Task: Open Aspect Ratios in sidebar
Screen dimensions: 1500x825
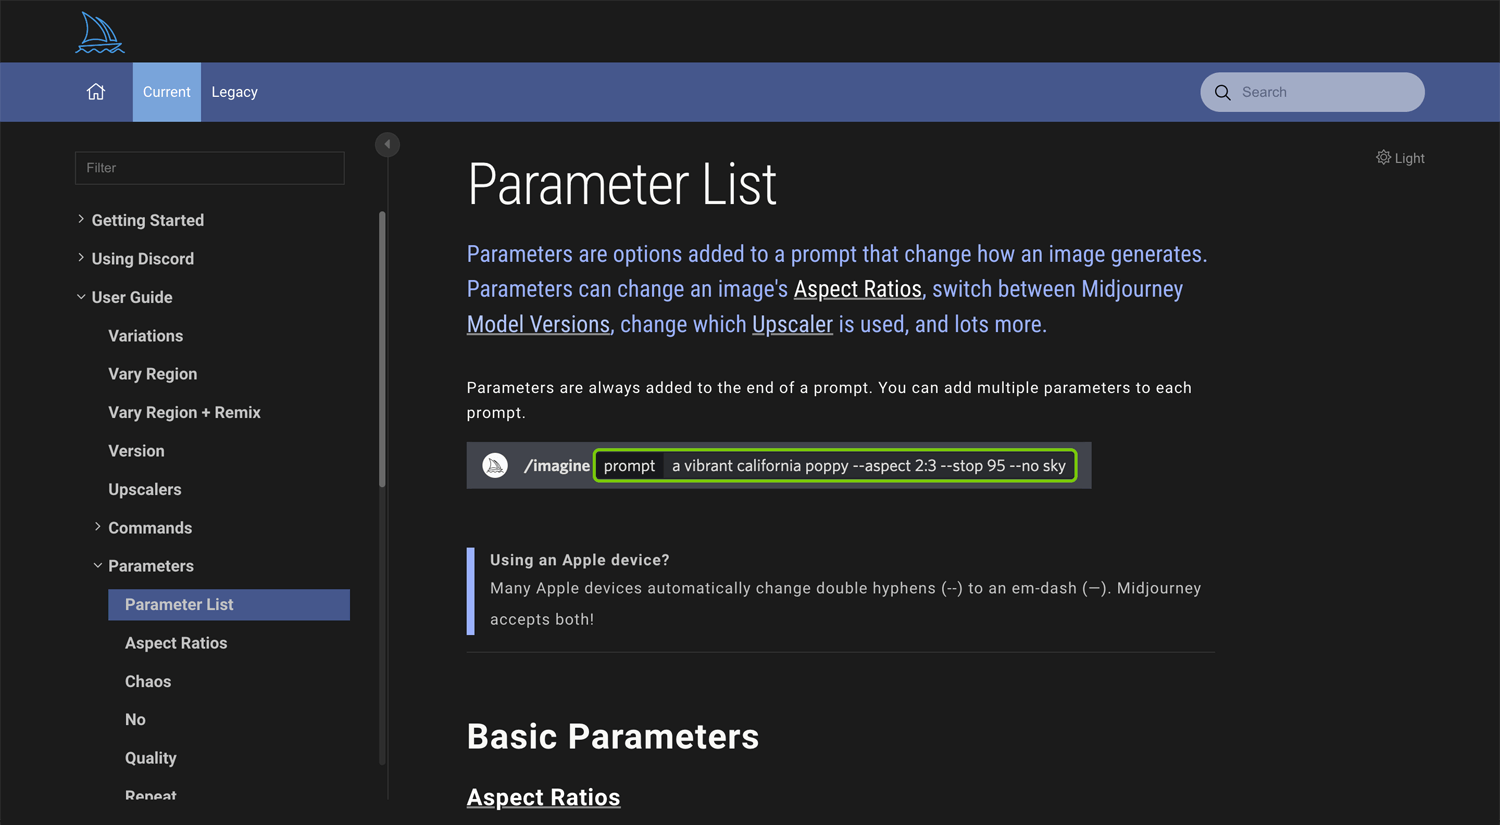Action: click(176, 643)
